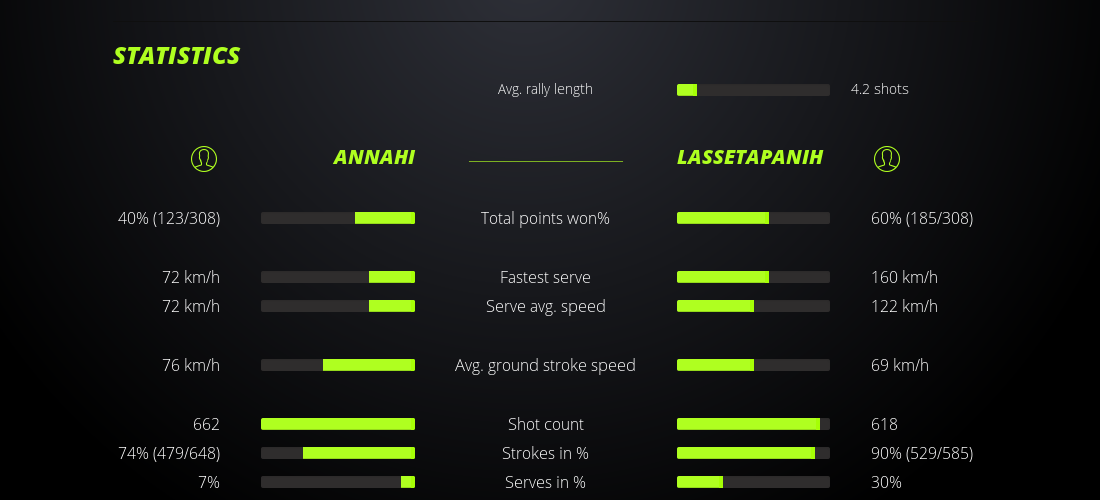Click Annahi's Avg. ground stroke speed bar
This screenshot has height=500, width=1100.
point(338,365)
